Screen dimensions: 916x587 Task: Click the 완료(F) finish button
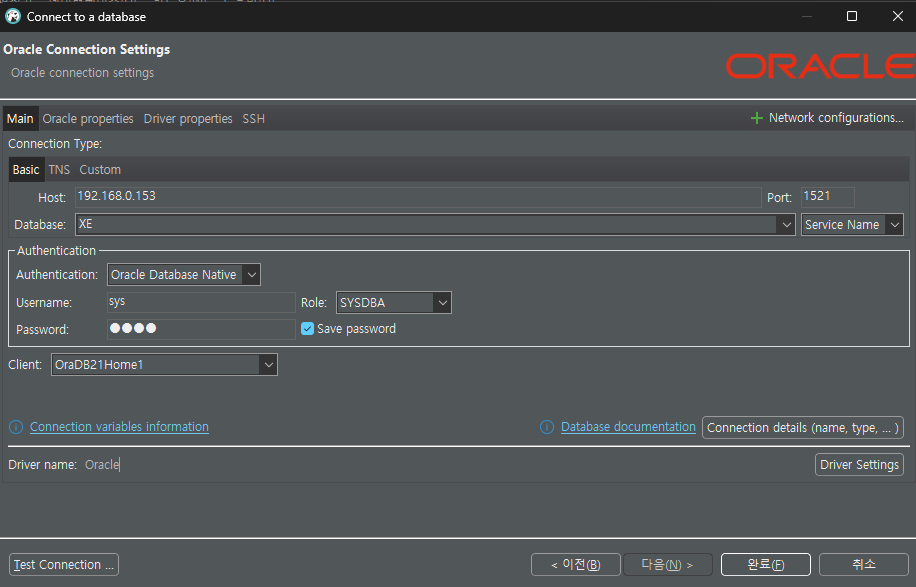tap(766, 565)
